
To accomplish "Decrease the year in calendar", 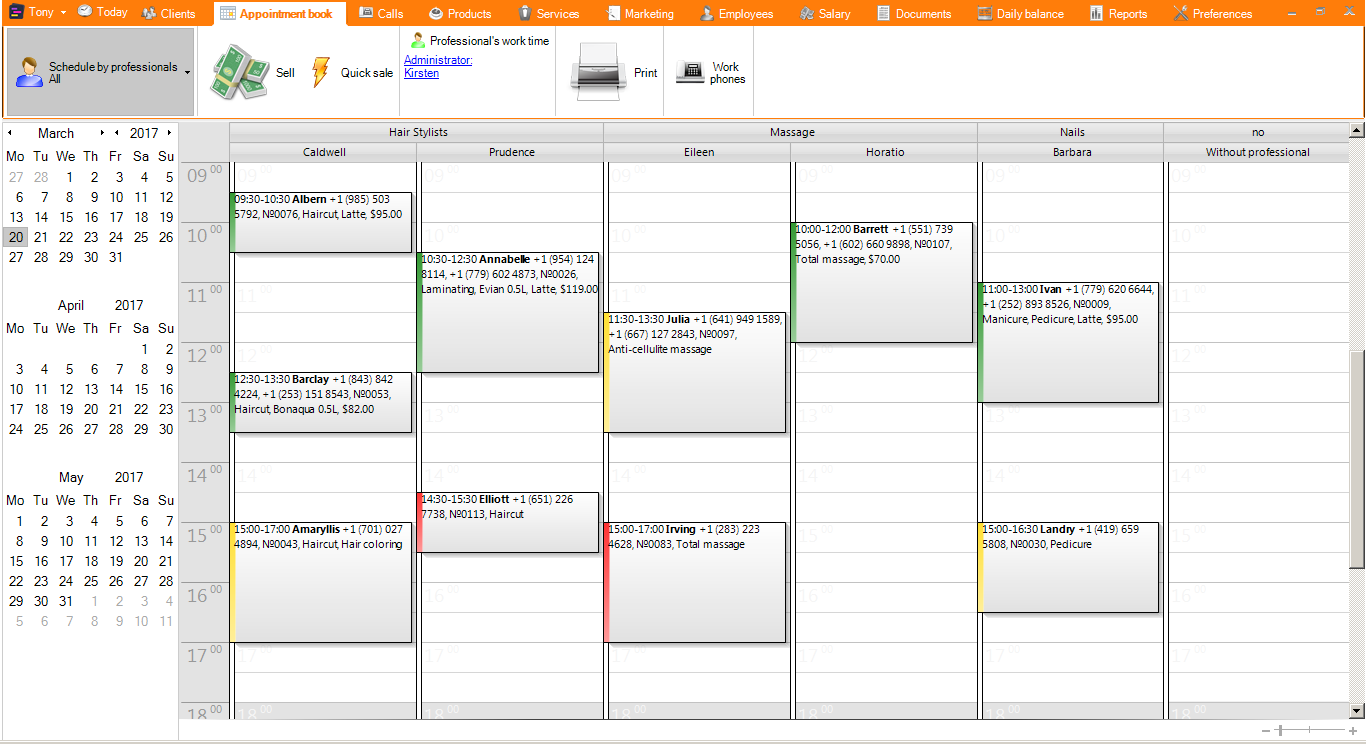I will (x=117, y=133).
